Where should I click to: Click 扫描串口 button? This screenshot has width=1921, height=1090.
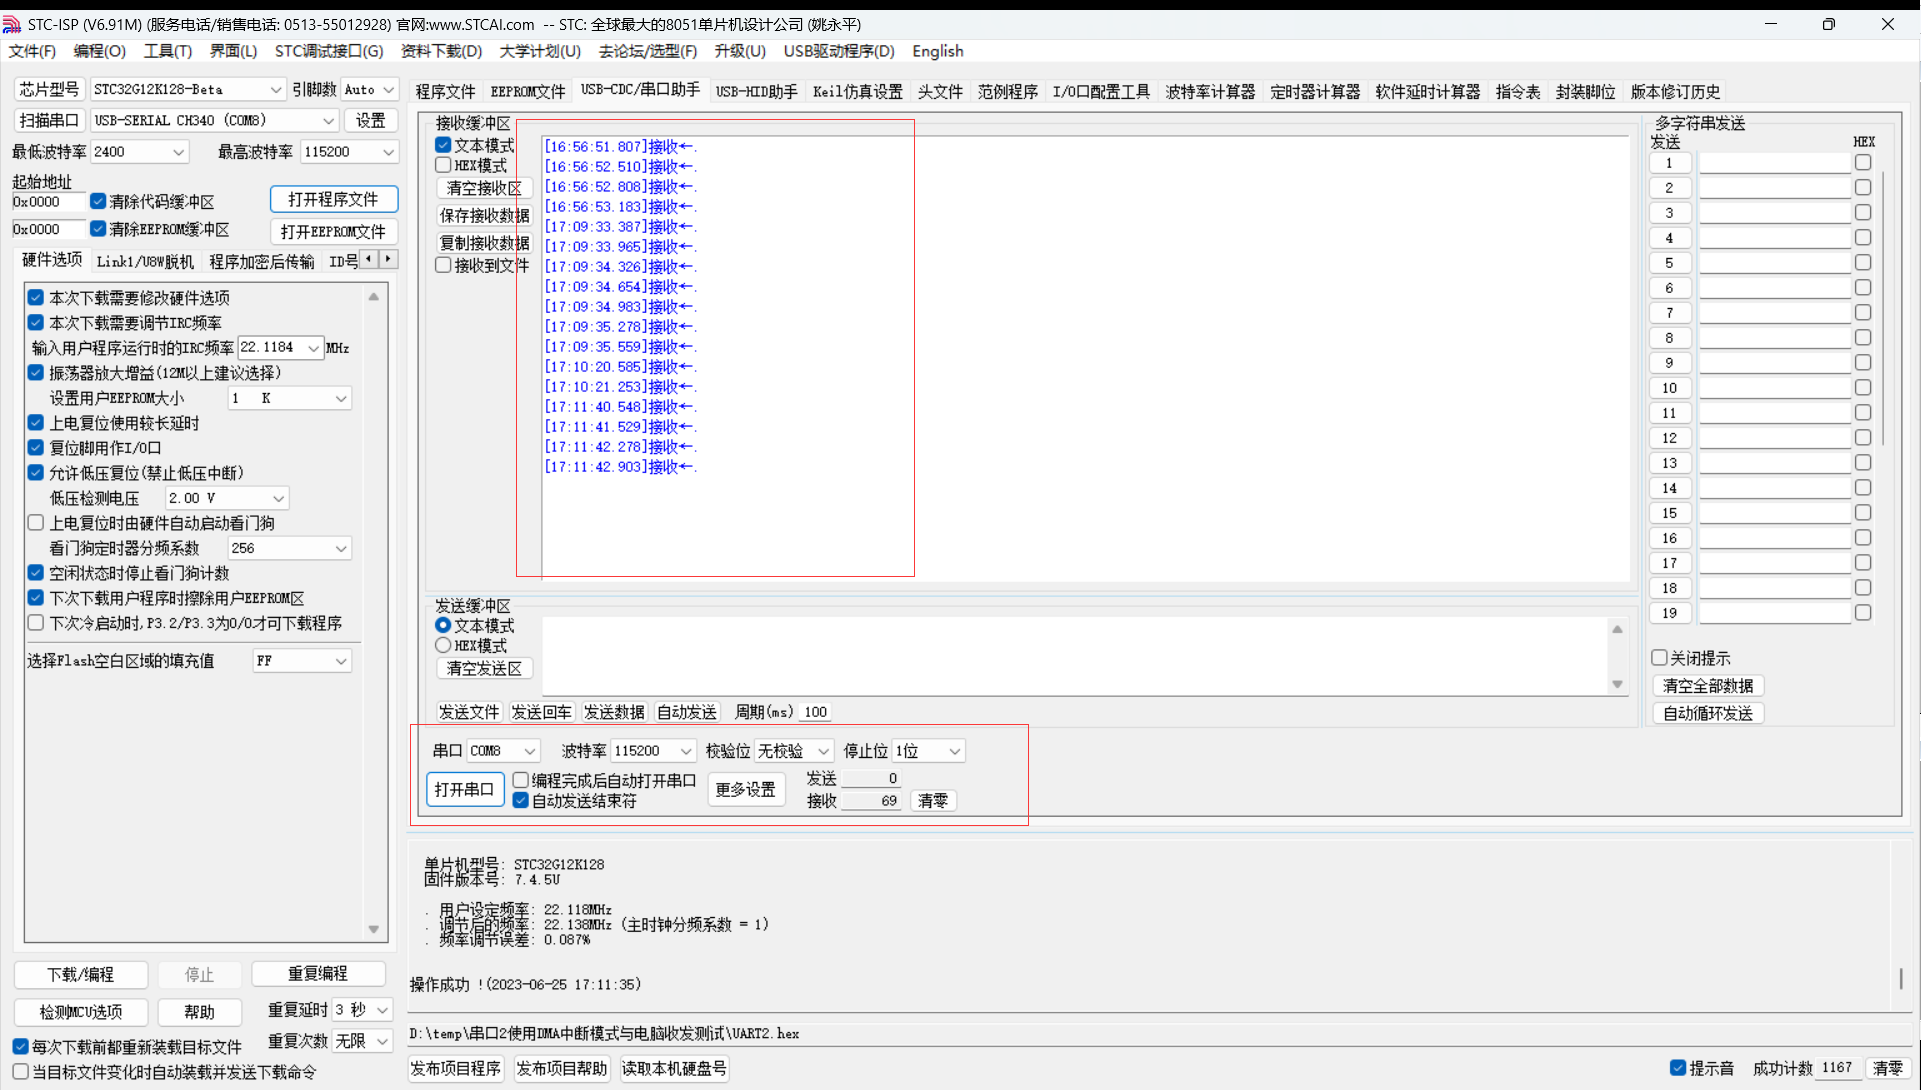[49, 120]
